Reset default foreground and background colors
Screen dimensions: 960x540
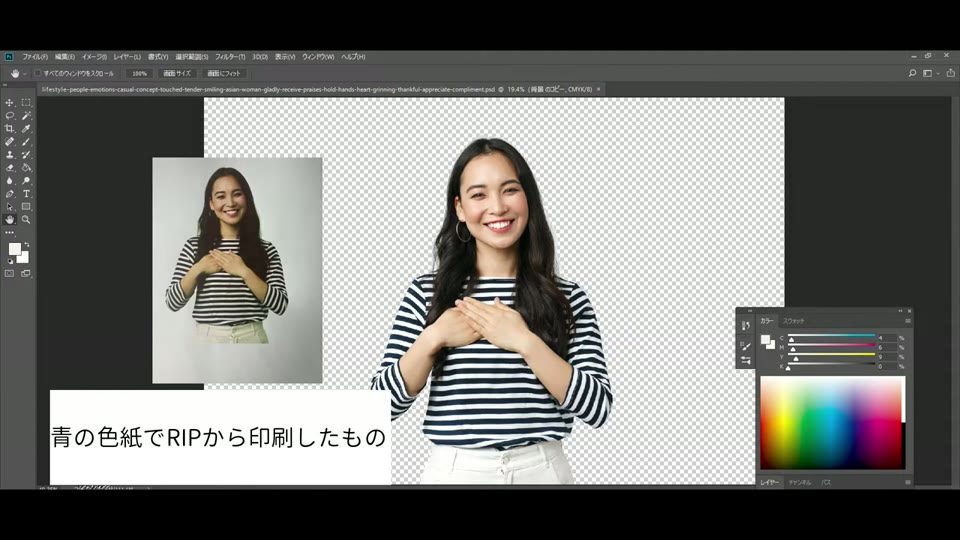[x=10, y=261]
